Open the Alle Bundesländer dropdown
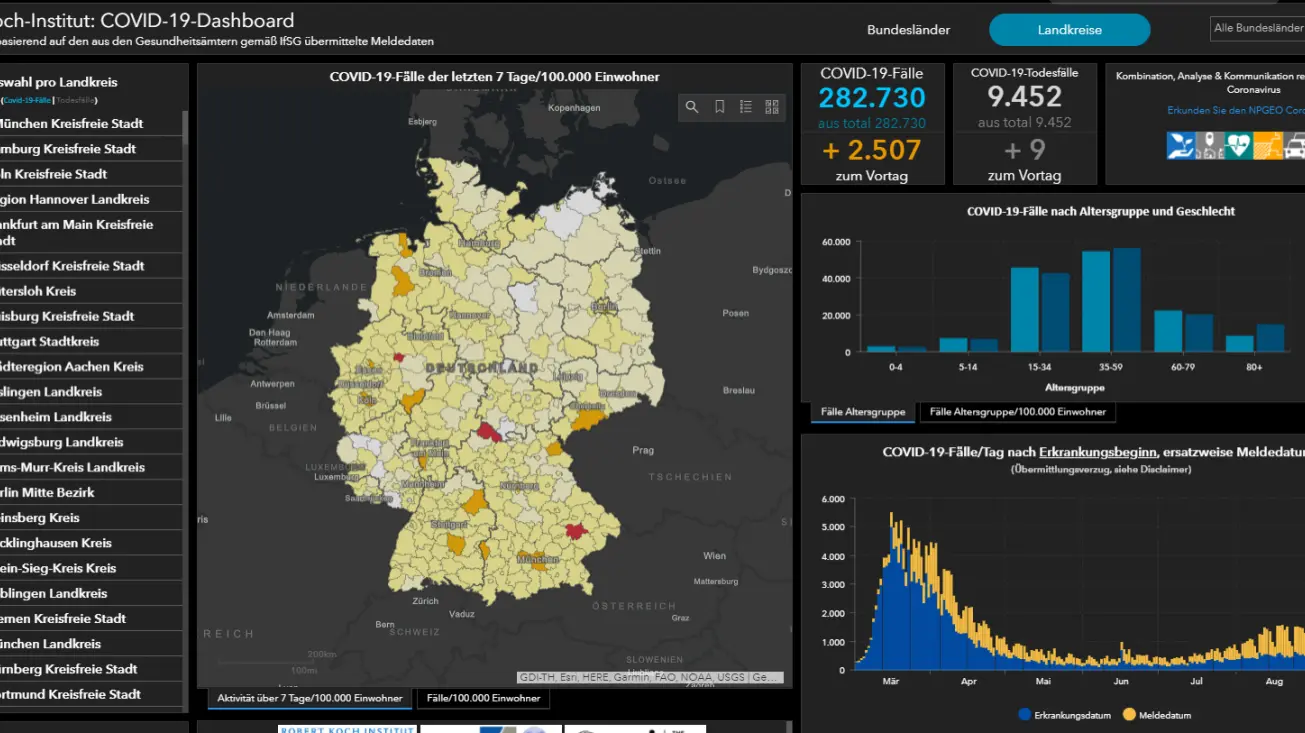 (1257, 28)
